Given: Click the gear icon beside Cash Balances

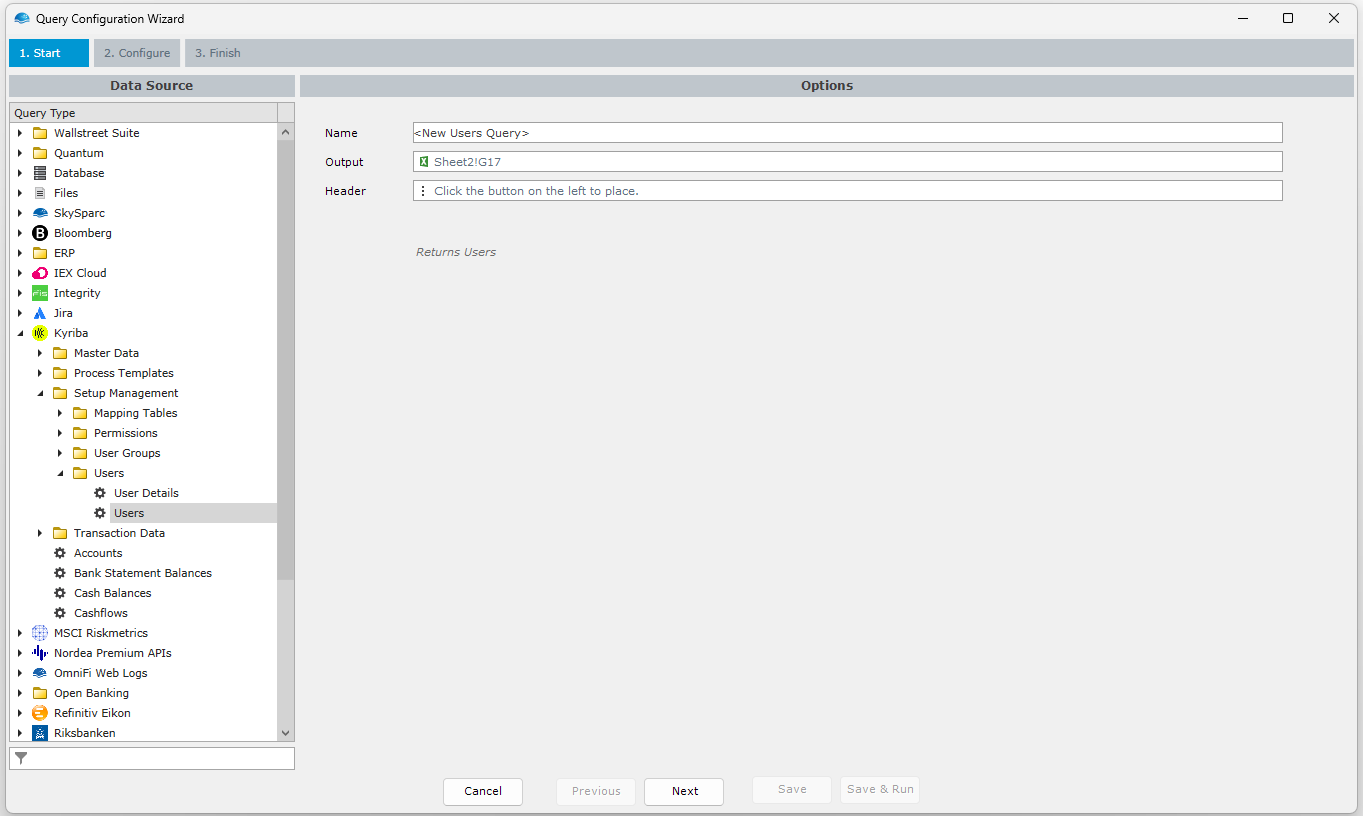Looking at the screenshot, I should [x=60, y=593].
